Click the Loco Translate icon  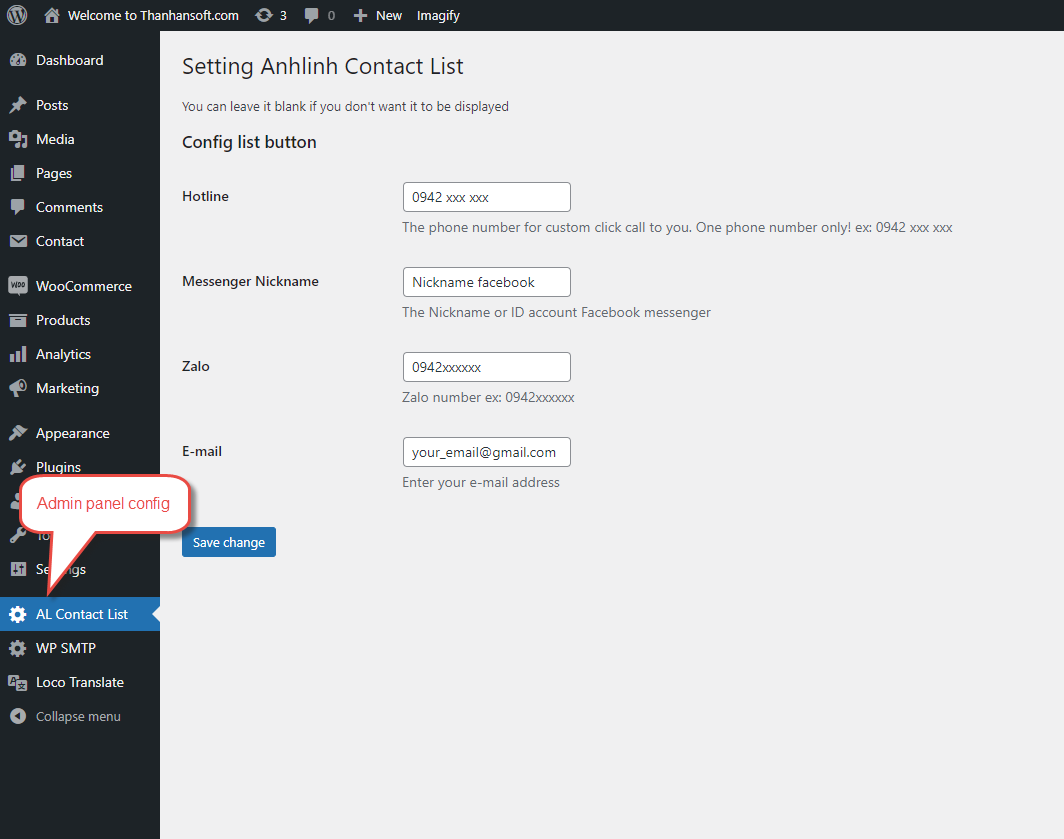click(18, 682)
